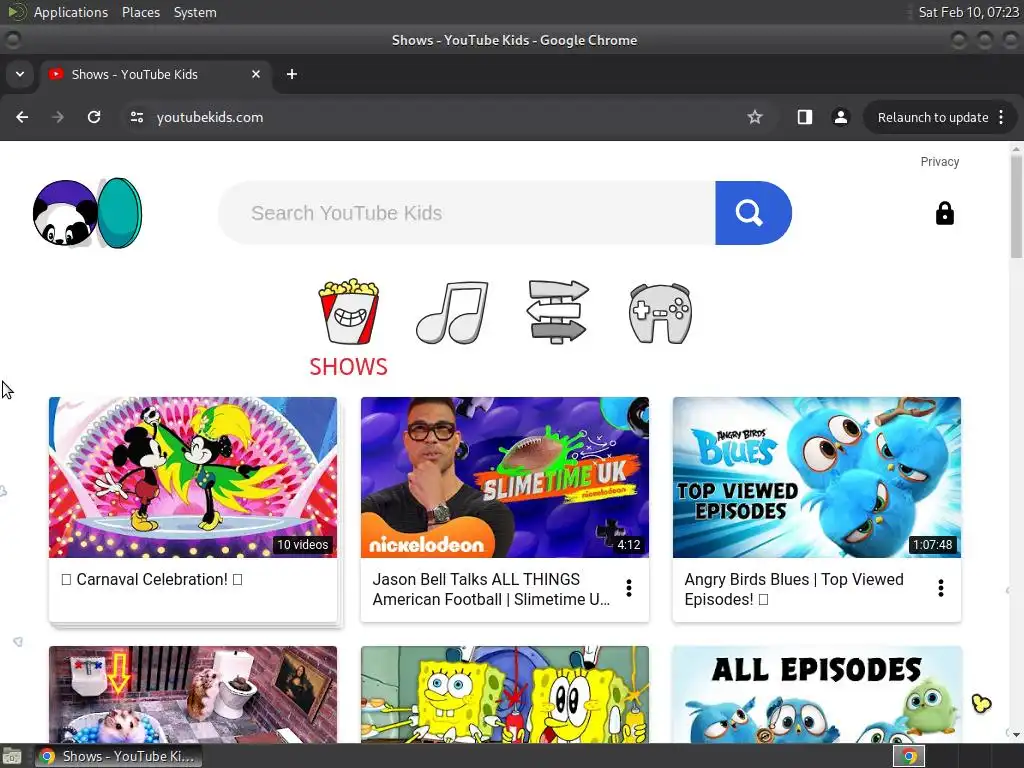This screenshot has width=1024, height=768.
Task: Open Chrome three-dot menu
Action: point(1001,117)
